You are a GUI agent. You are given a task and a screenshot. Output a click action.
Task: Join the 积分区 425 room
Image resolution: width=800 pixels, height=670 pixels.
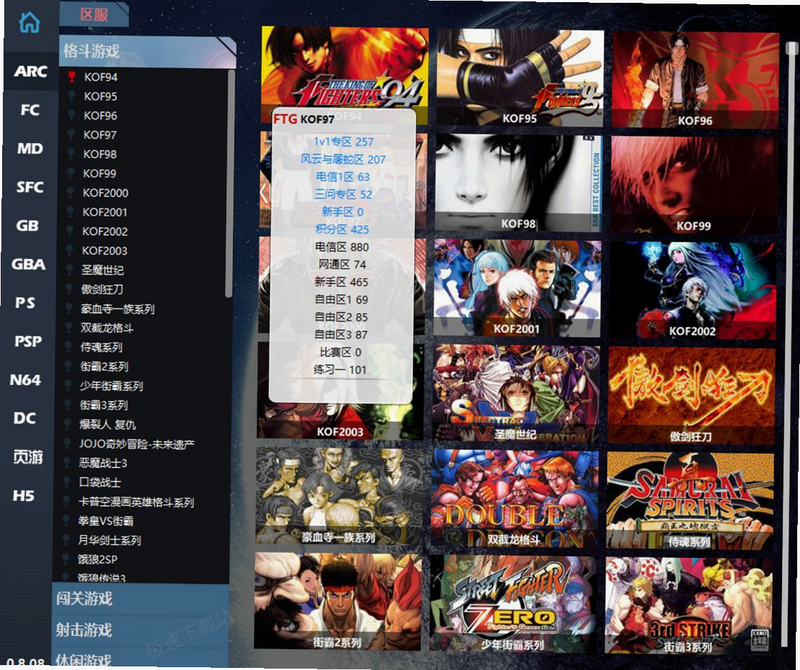pos(342,229)
